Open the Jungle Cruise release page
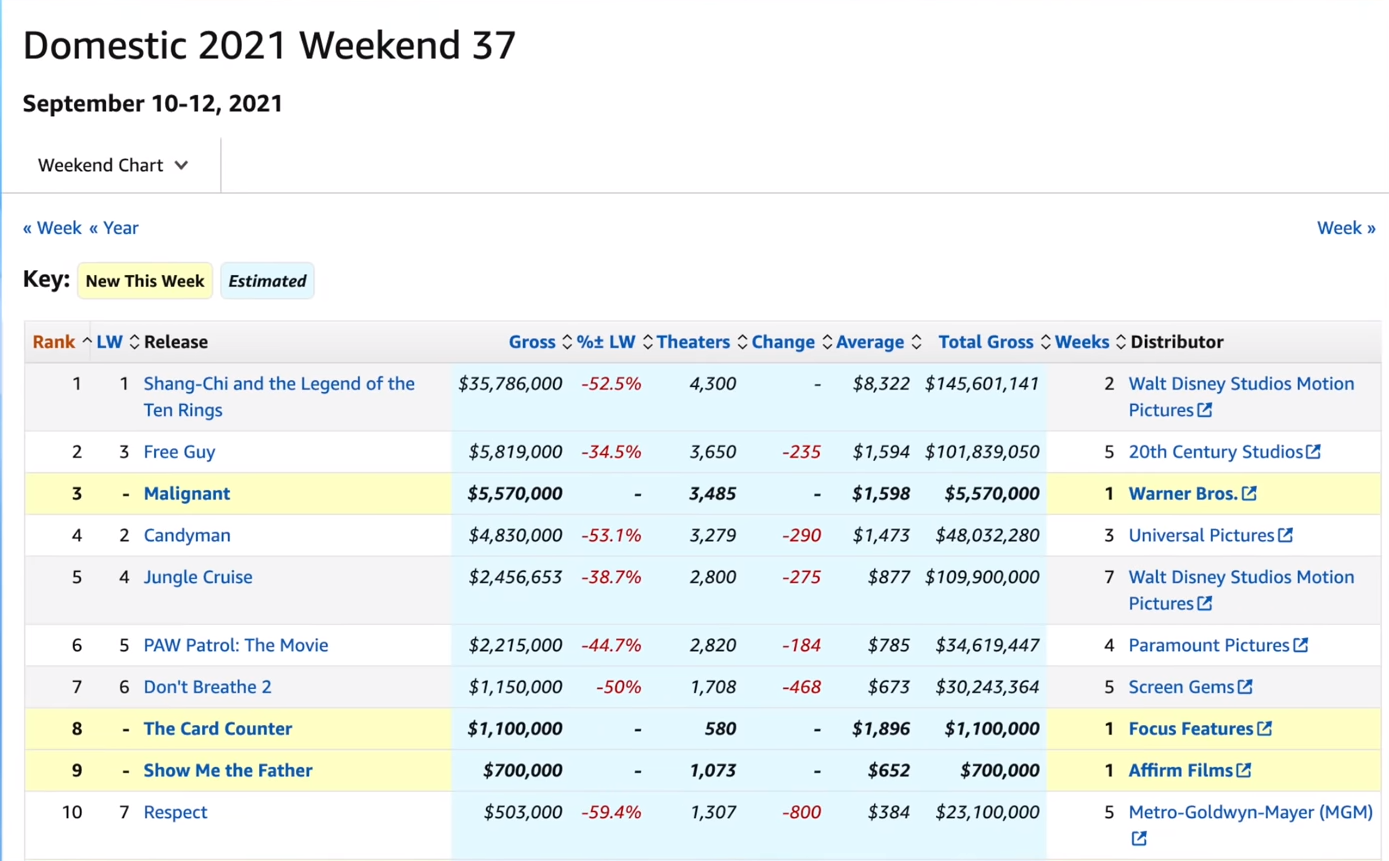The width and height of the screenshot is (1389, 861). point(198,577)
